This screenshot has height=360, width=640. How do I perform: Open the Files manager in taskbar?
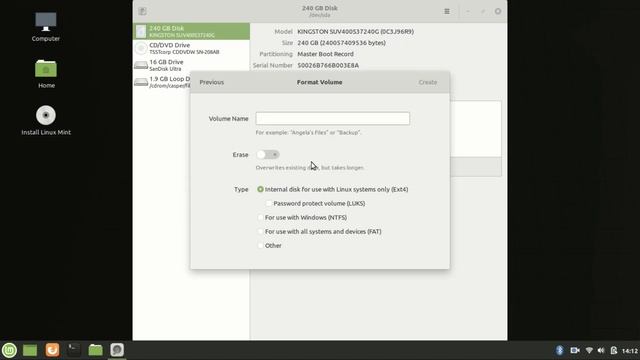pos(96,350)
